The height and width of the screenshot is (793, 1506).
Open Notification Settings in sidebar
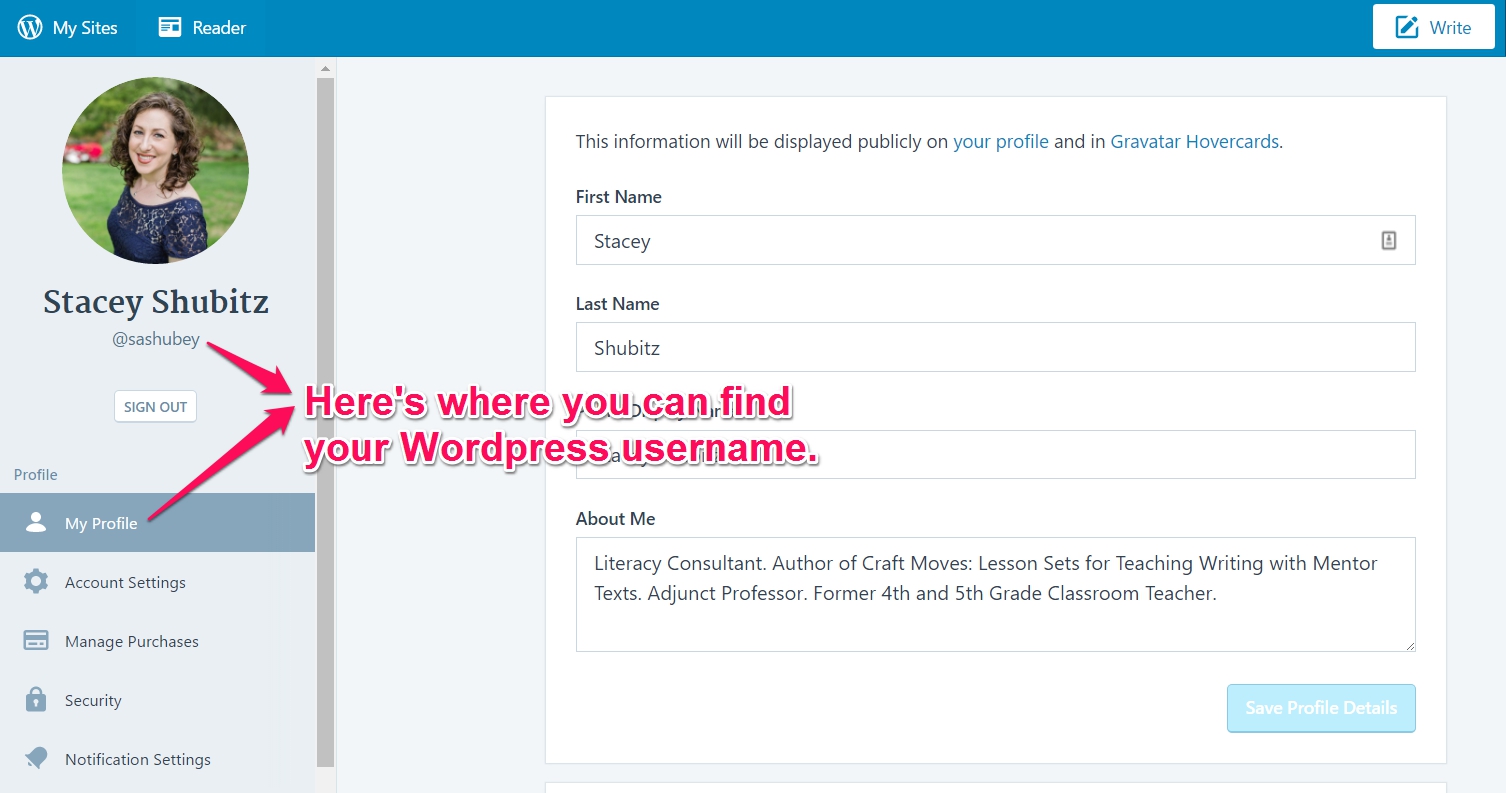(137, 759)
